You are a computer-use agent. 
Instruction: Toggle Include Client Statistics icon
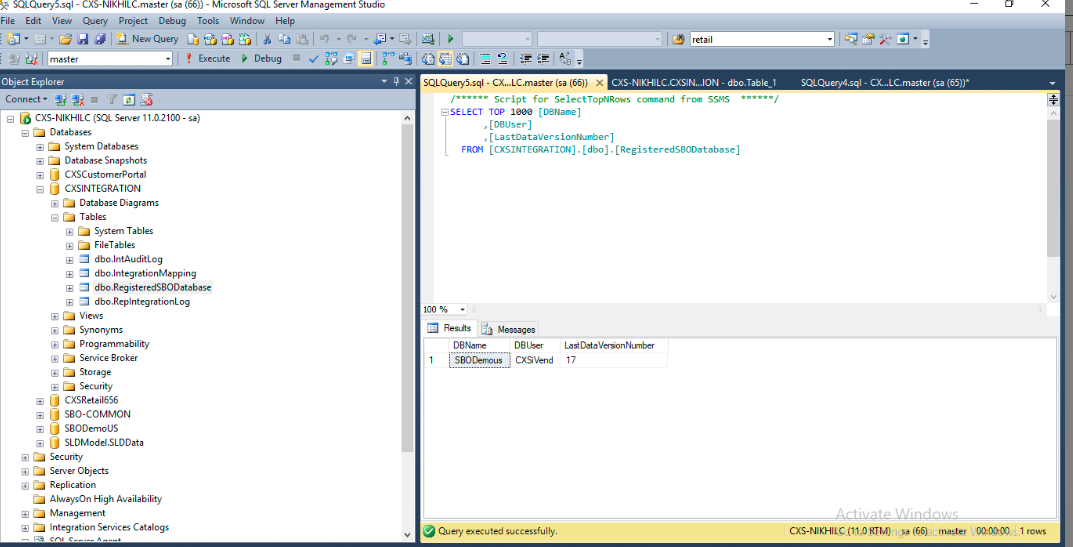[404, 59]
